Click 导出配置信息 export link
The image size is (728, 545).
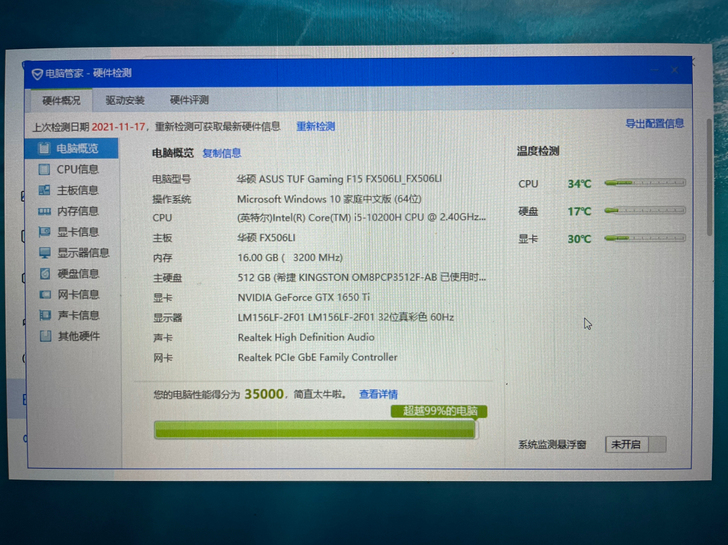[x=654, y=123]
